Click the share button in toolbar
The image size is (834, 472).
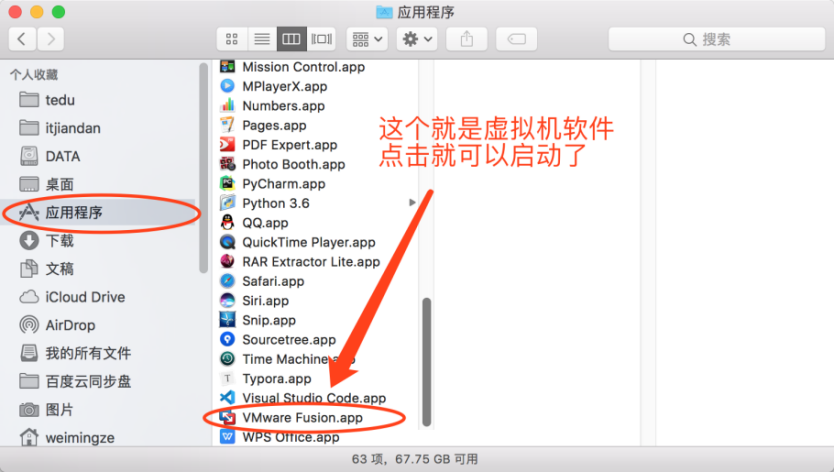[x=467, y=39]
